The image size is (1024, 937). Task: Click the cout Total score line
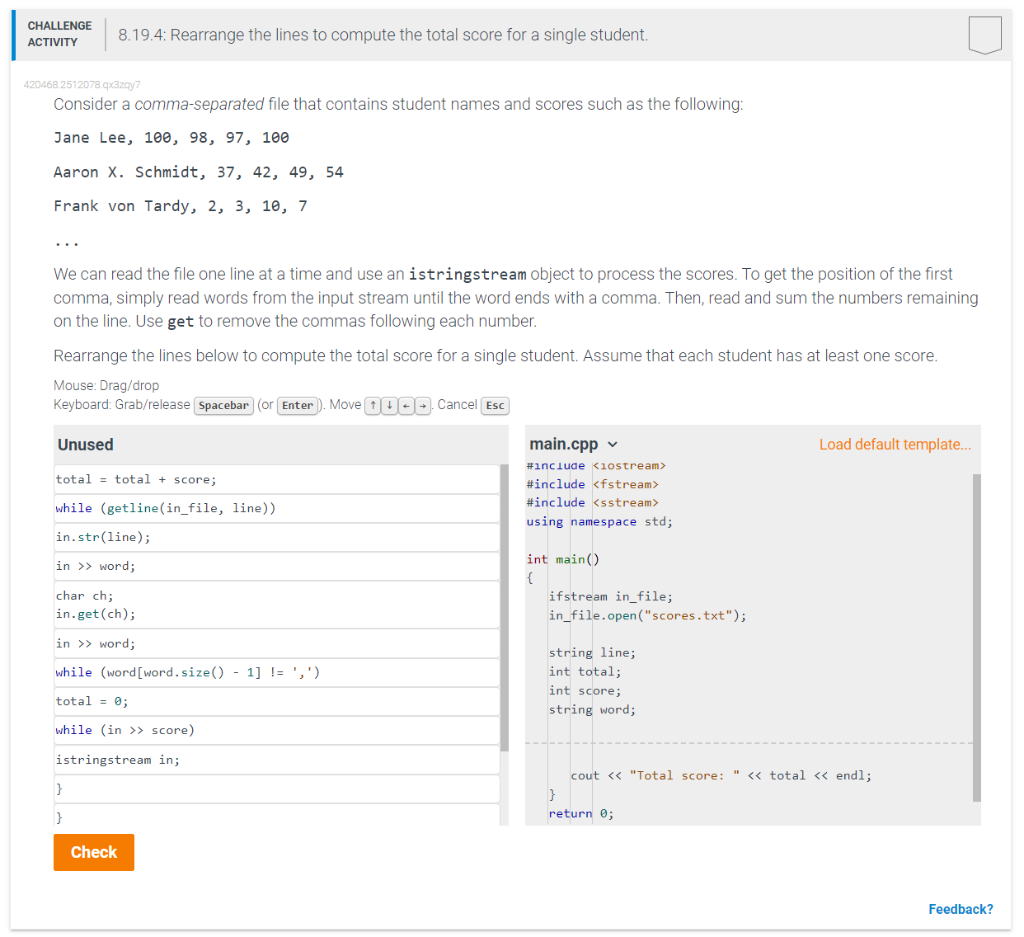pyautogui.click(x=720, y=775)
